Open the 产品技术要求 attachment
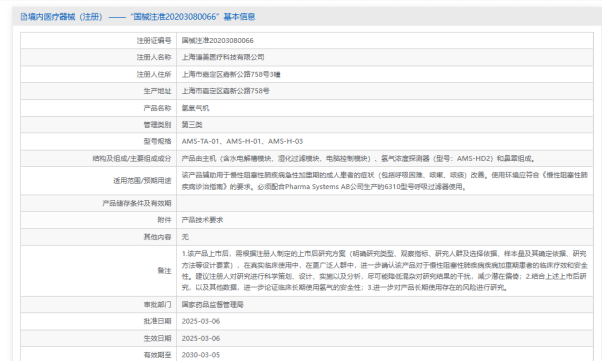The image size is (602, 361). [202, 220]
